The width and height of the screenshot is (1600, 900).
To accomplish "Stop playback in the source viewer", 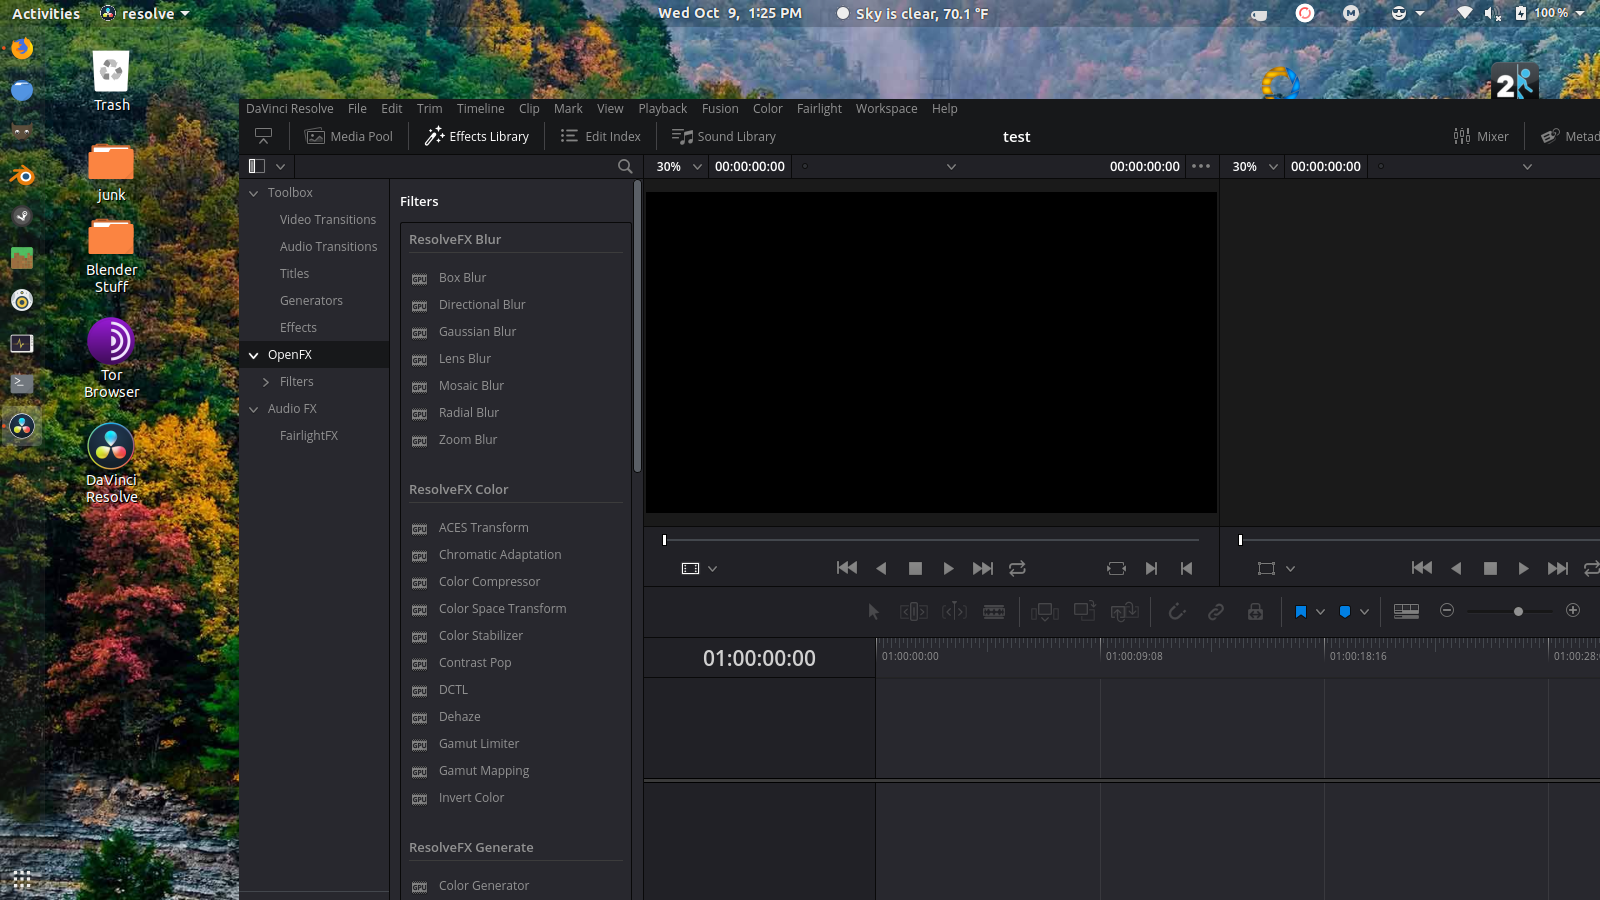I will (x=915, y=568).
